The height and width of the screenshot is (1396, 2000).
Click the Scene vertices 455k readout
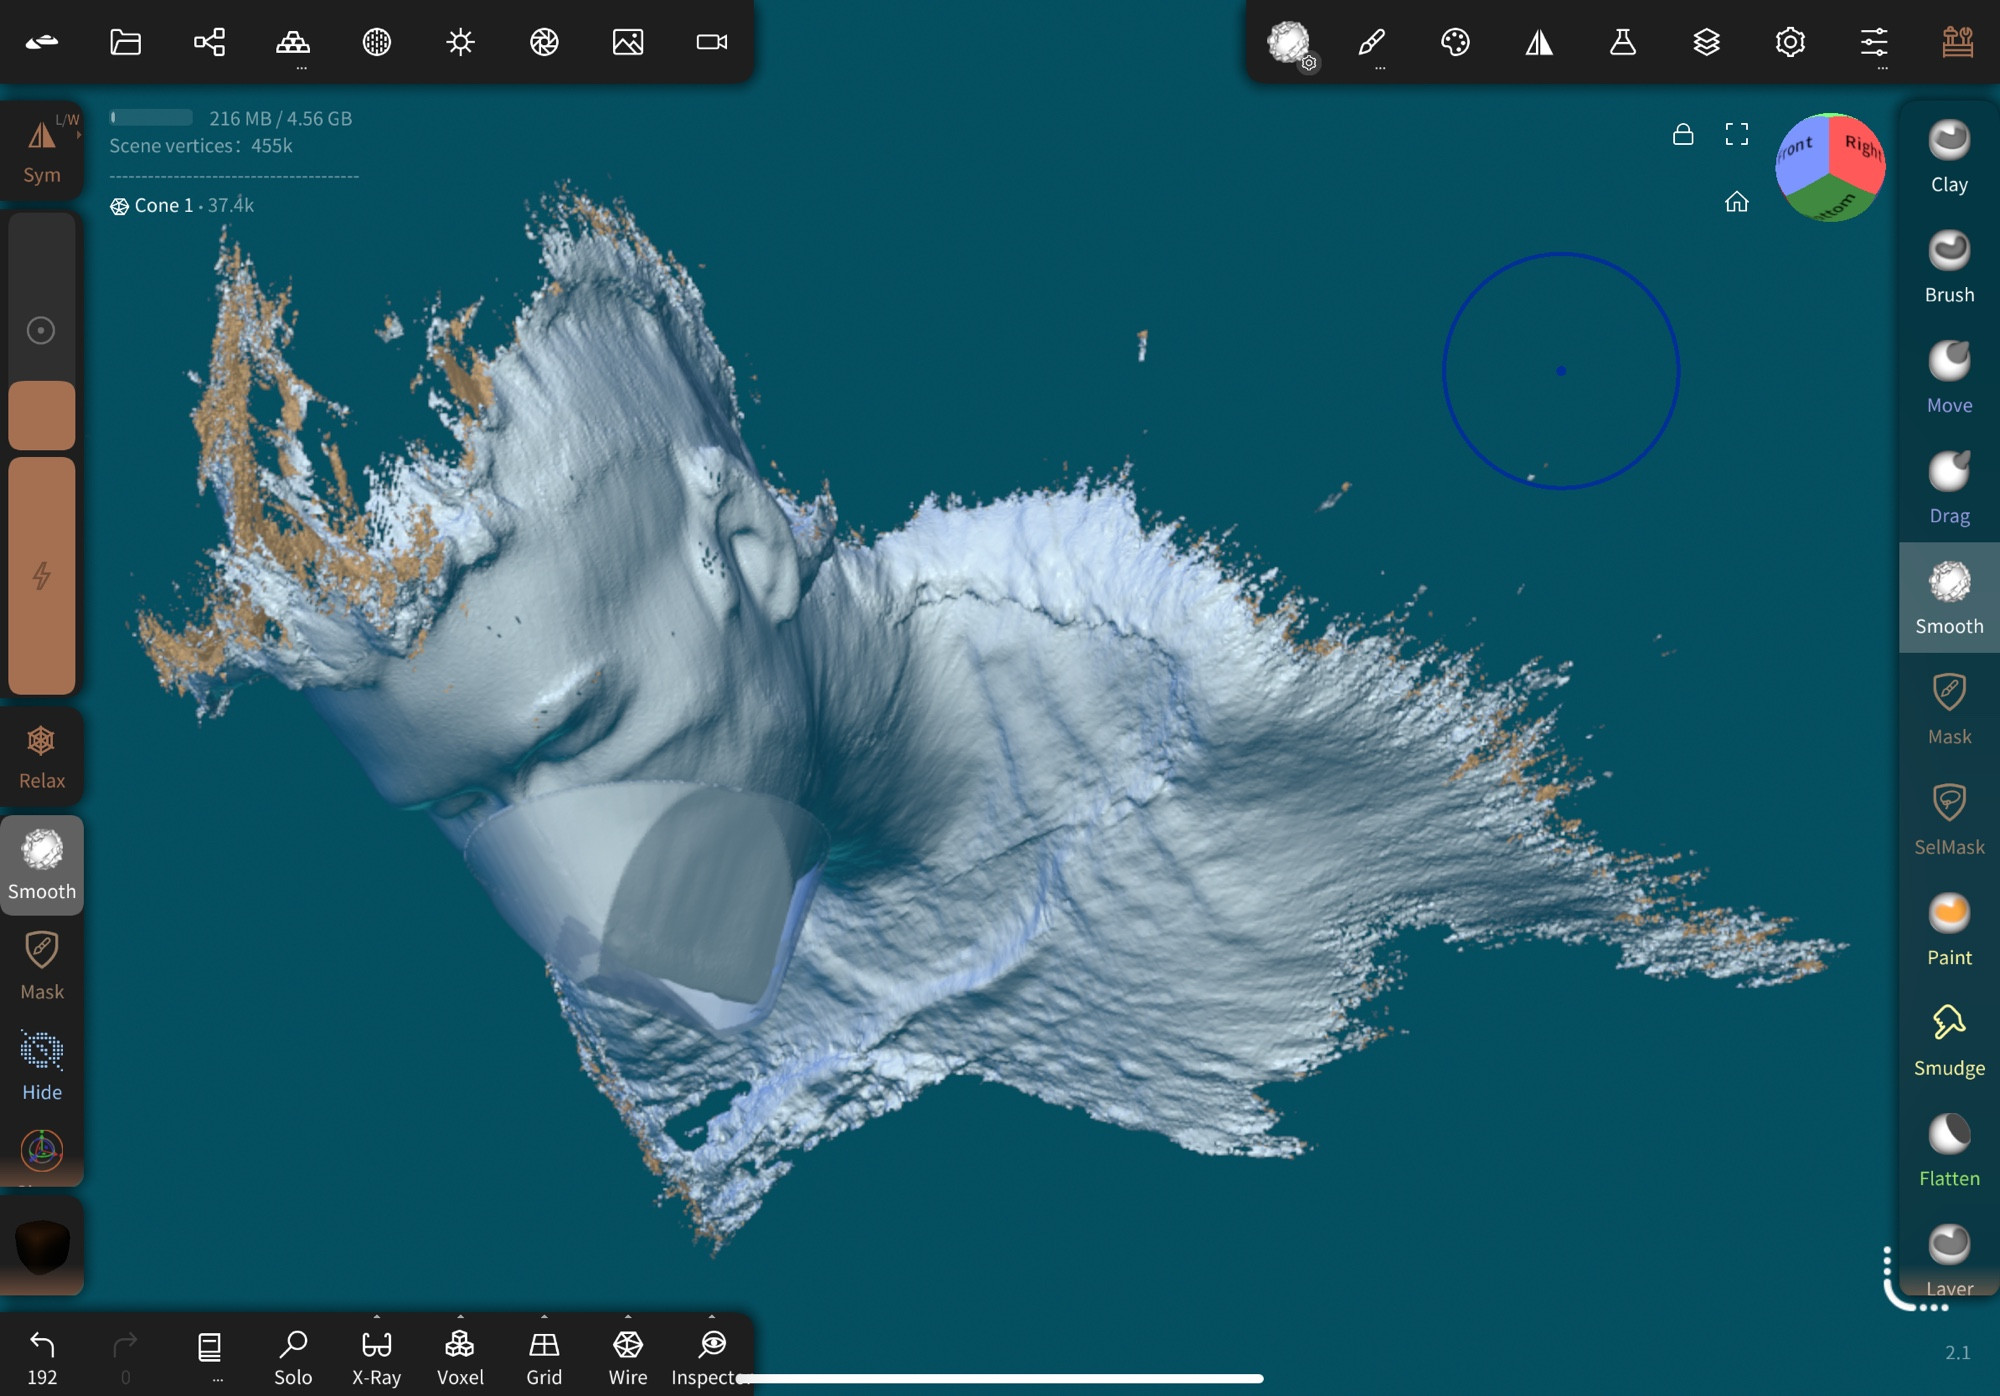[200, 146]
